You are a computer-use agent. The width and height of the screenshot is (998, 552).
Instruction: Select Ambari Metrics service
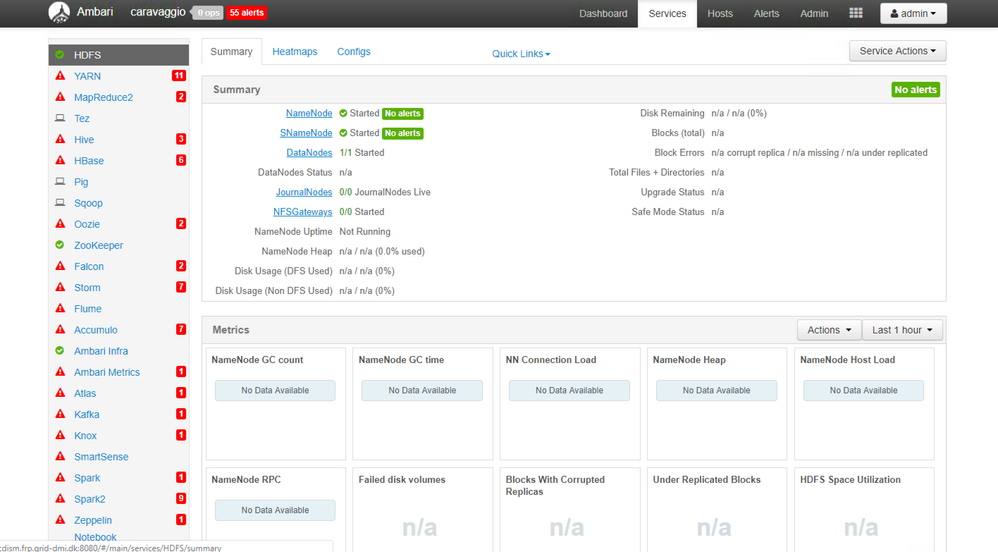click(x=106, y=372)
